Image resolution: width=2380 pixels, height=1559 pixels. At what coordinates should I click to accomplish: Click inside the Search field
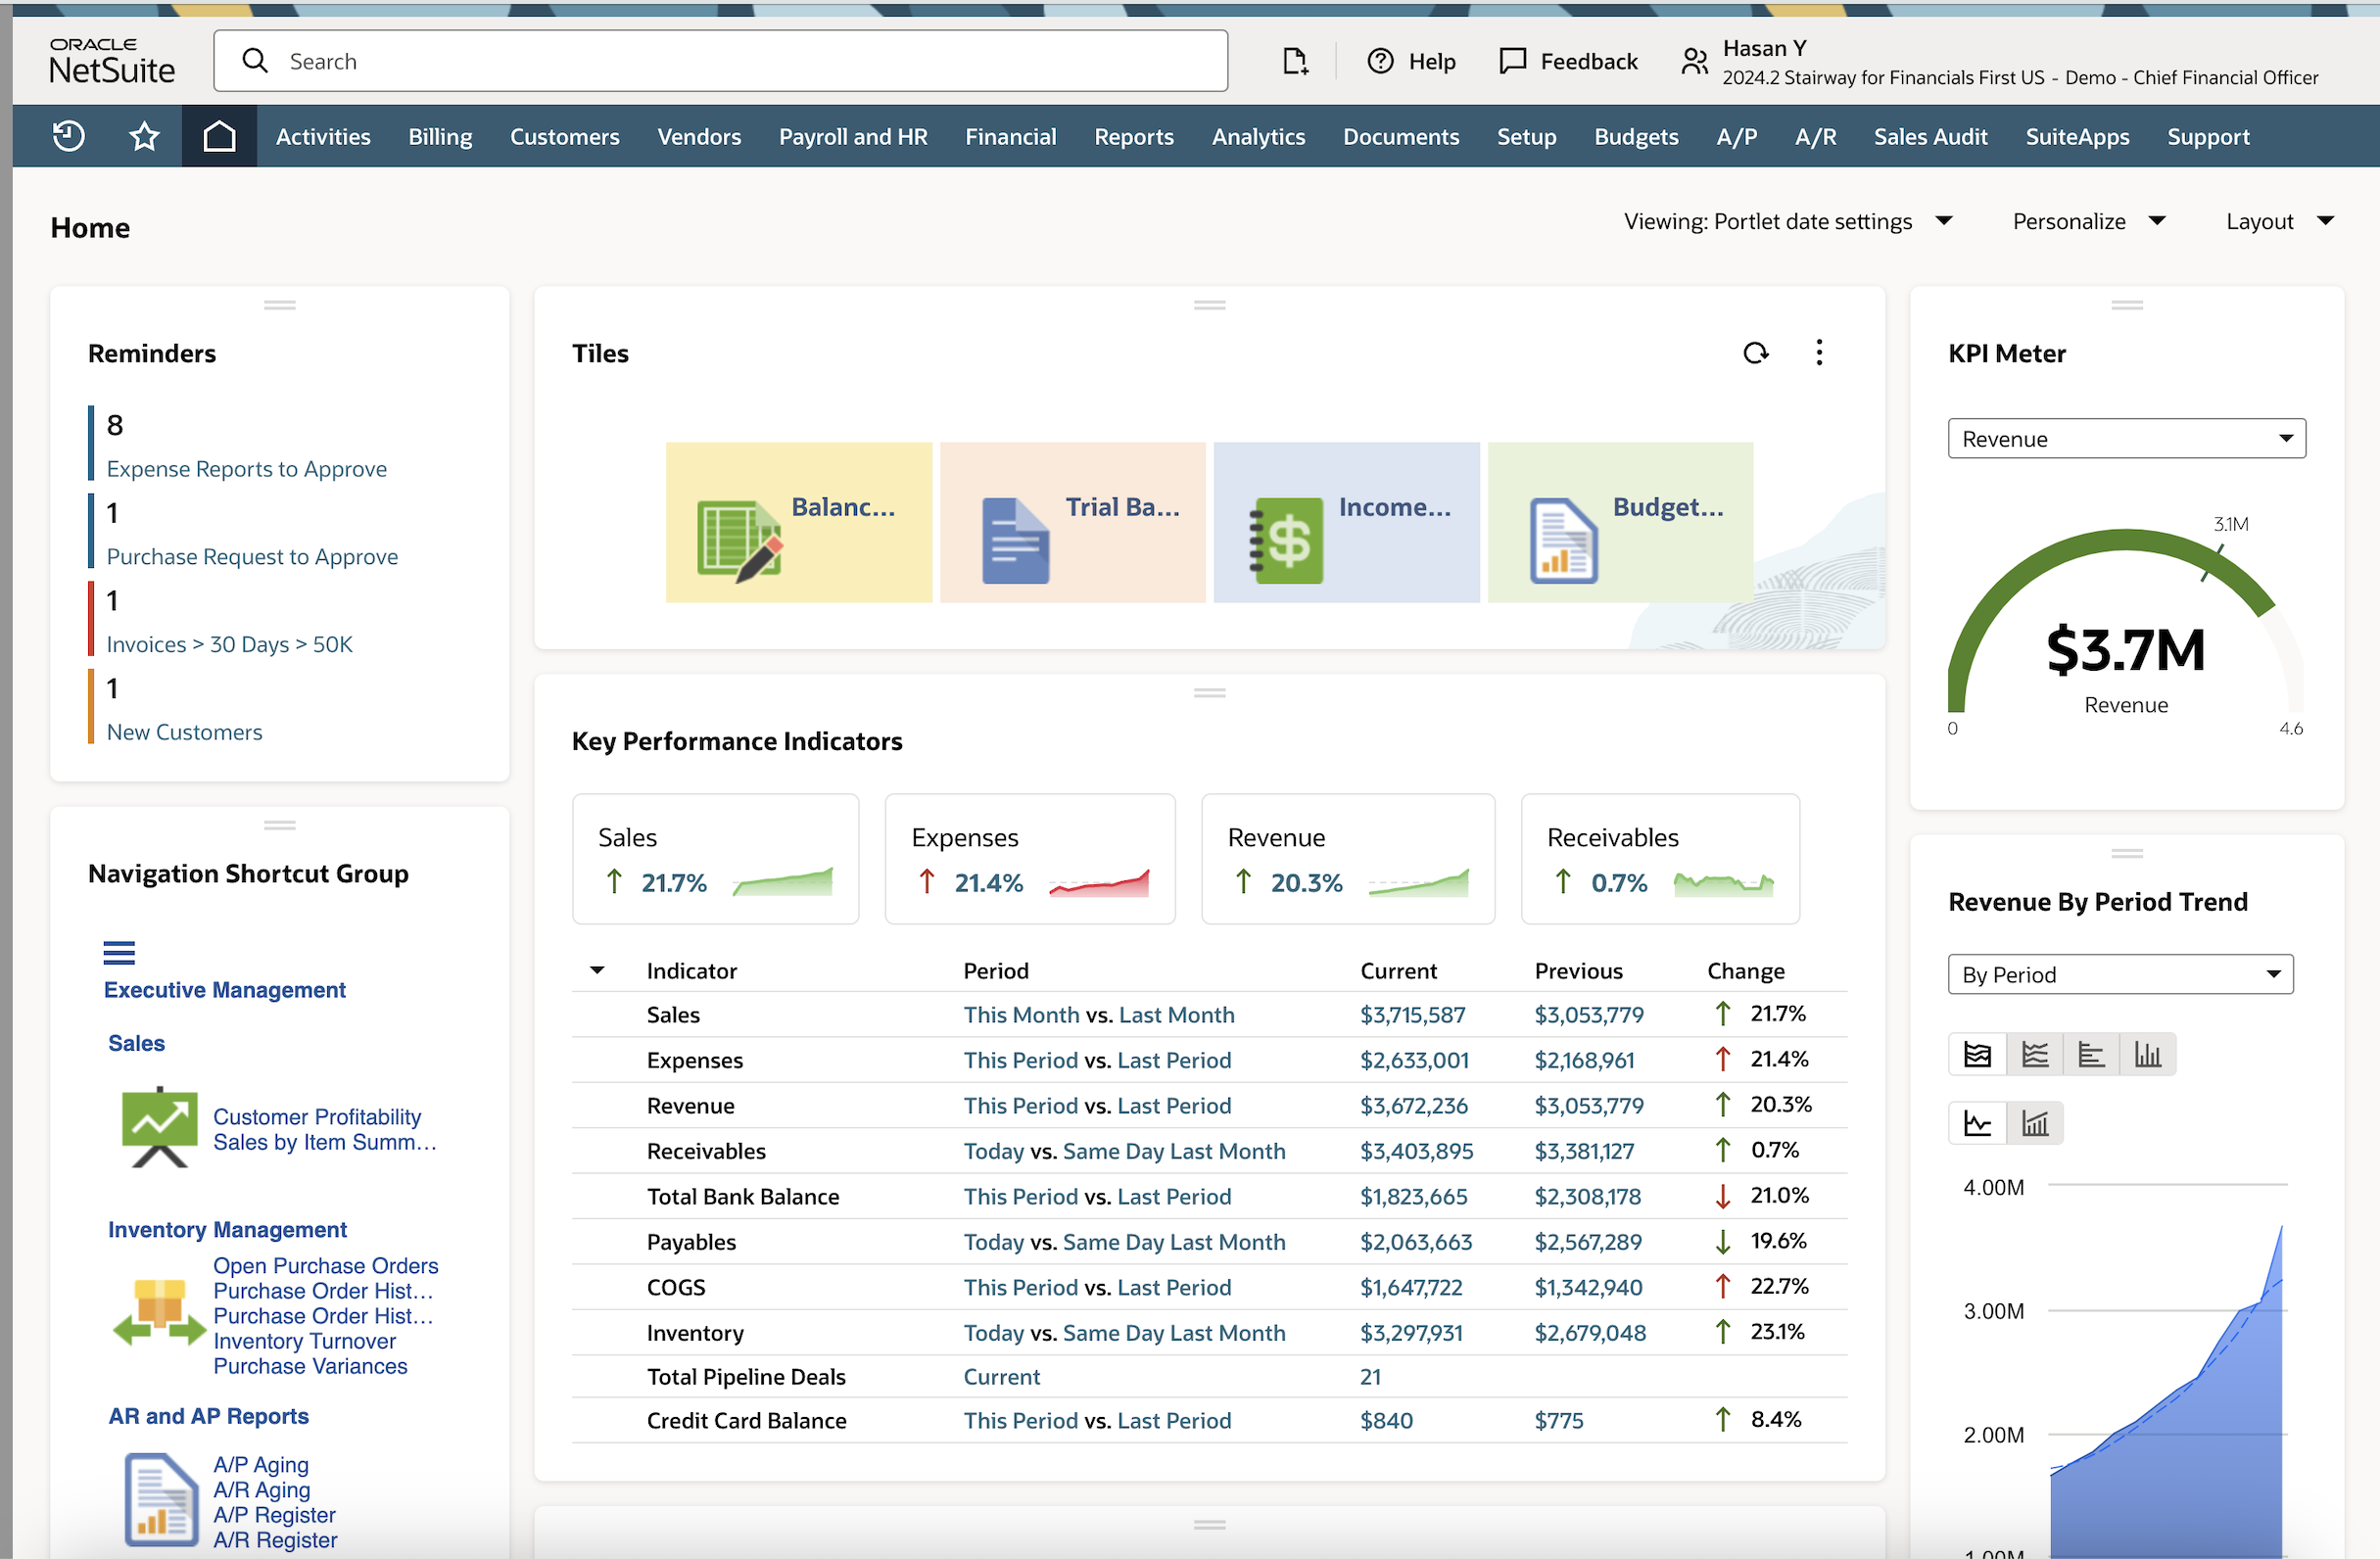tap(720, 60)
